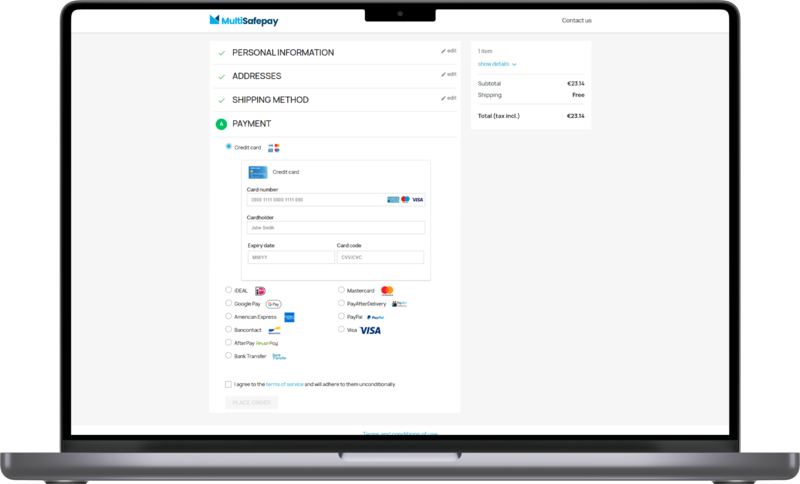Select the Visa payment option
The image size is (800, 484).
(x=341, y=329)
